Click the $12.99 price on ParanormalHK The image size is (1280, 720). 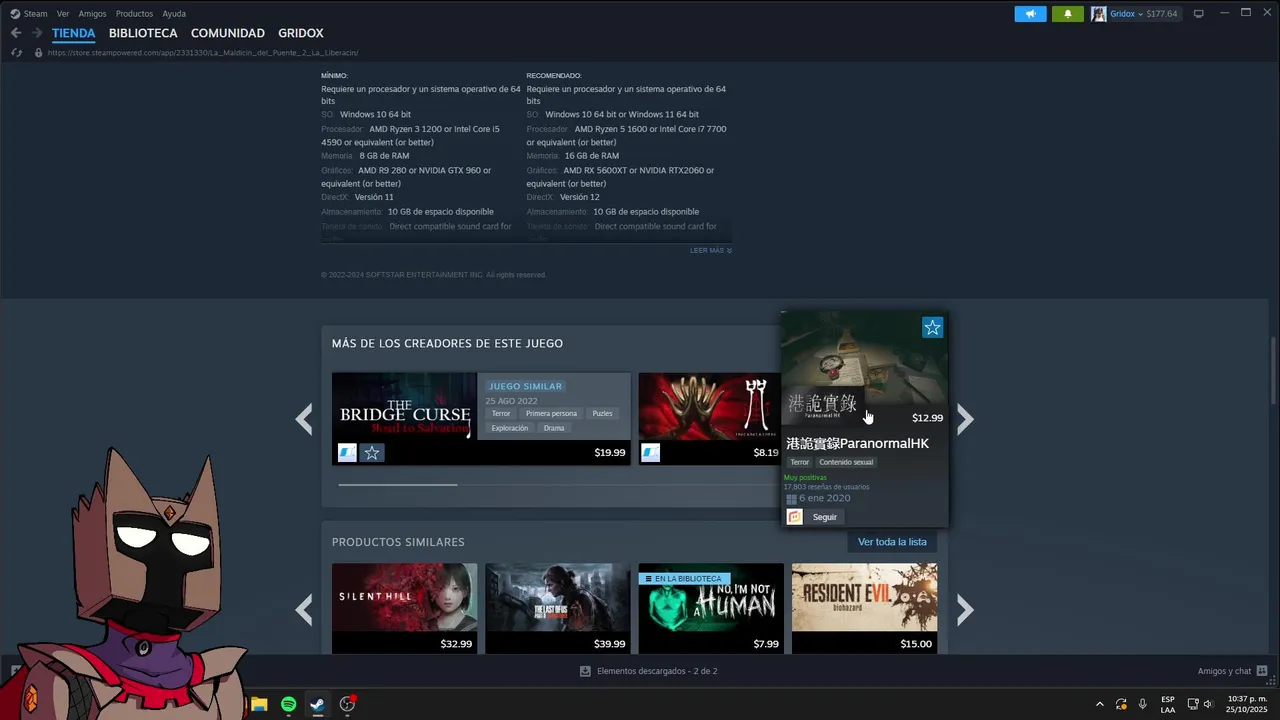[927, 418]
